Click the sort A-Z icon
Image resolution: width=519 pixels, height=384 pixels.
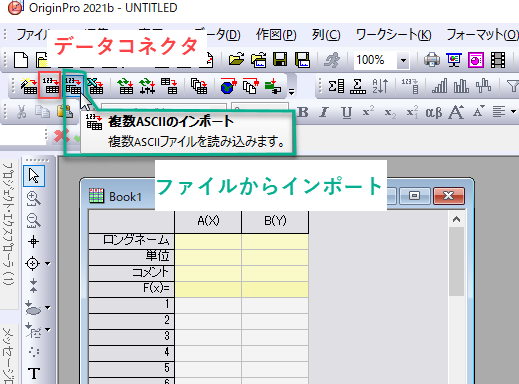tap(380, 86)
